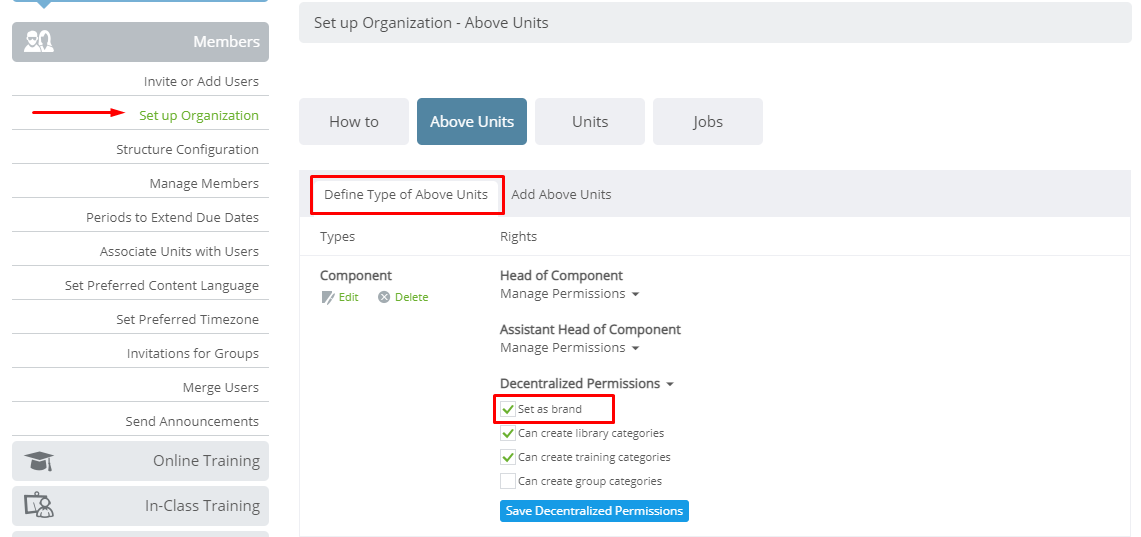Click the Types column header
Image resolution: width=1141 pixels, height=537 pixels.
point(338,236)
